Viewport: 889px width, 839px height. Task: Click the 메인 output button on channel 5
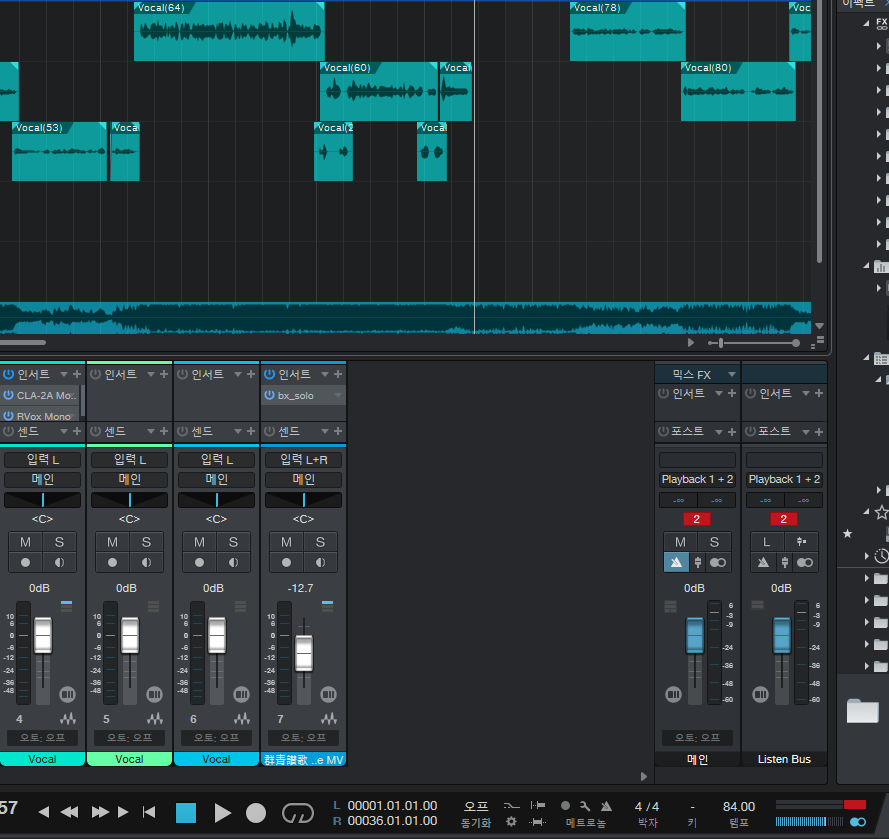click(x=129, y=480)
